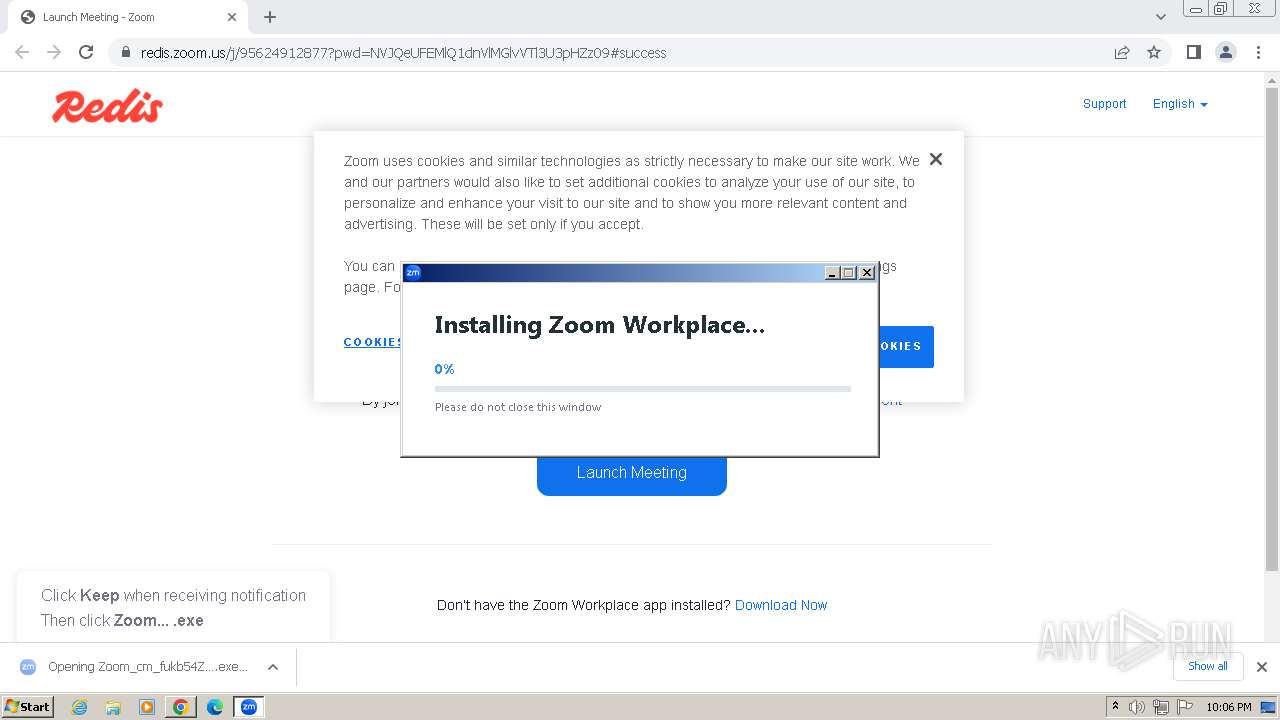The image size is (1280, 720).
Task: Open Microsoft Edge from taskbar
Action: 215,707
